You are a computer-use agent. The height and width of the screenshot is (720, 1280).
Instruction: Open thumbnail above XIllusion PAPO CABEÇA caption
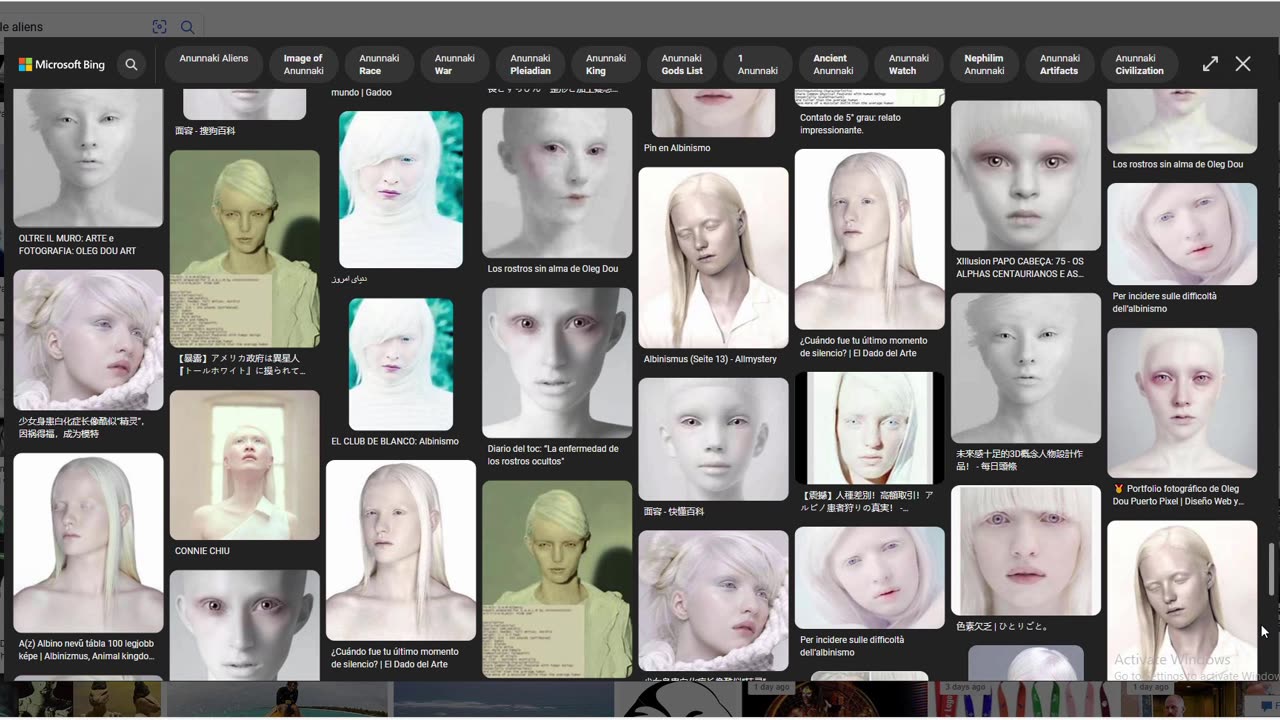tap(1026, 175)
